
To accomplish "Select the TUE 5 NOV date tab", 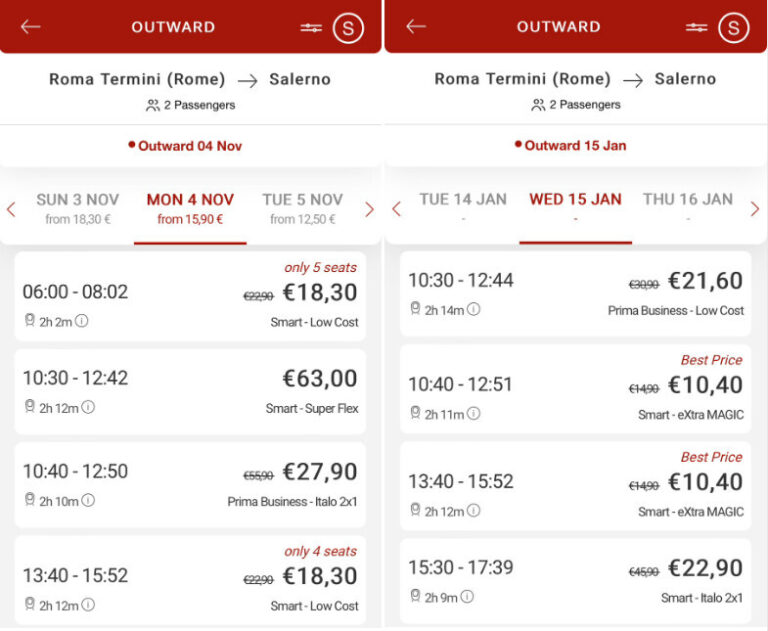I will (x=302, y=208).
